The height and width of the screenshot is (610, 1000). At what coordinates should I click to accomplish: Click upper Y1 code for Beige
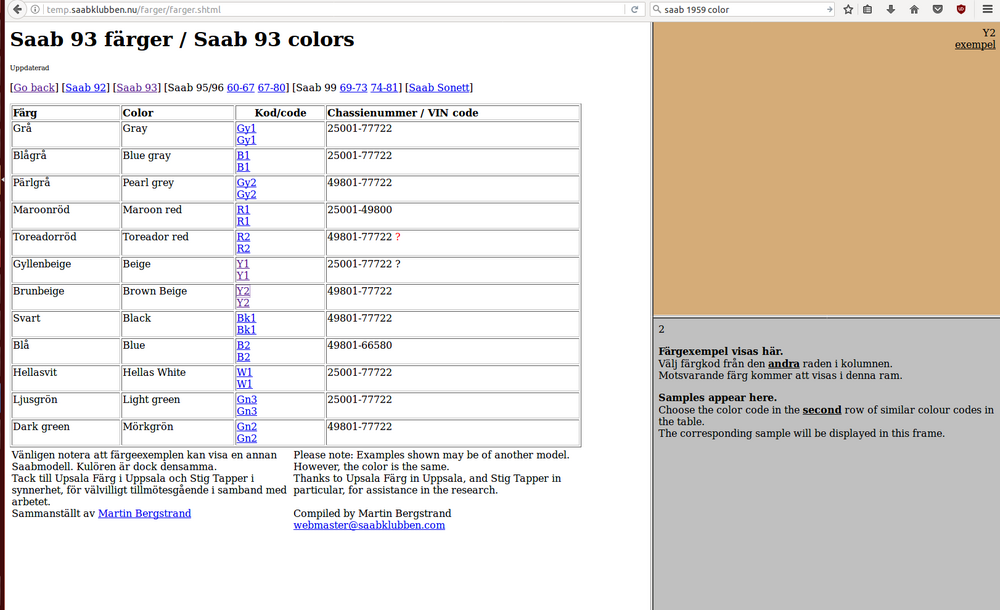242,264
